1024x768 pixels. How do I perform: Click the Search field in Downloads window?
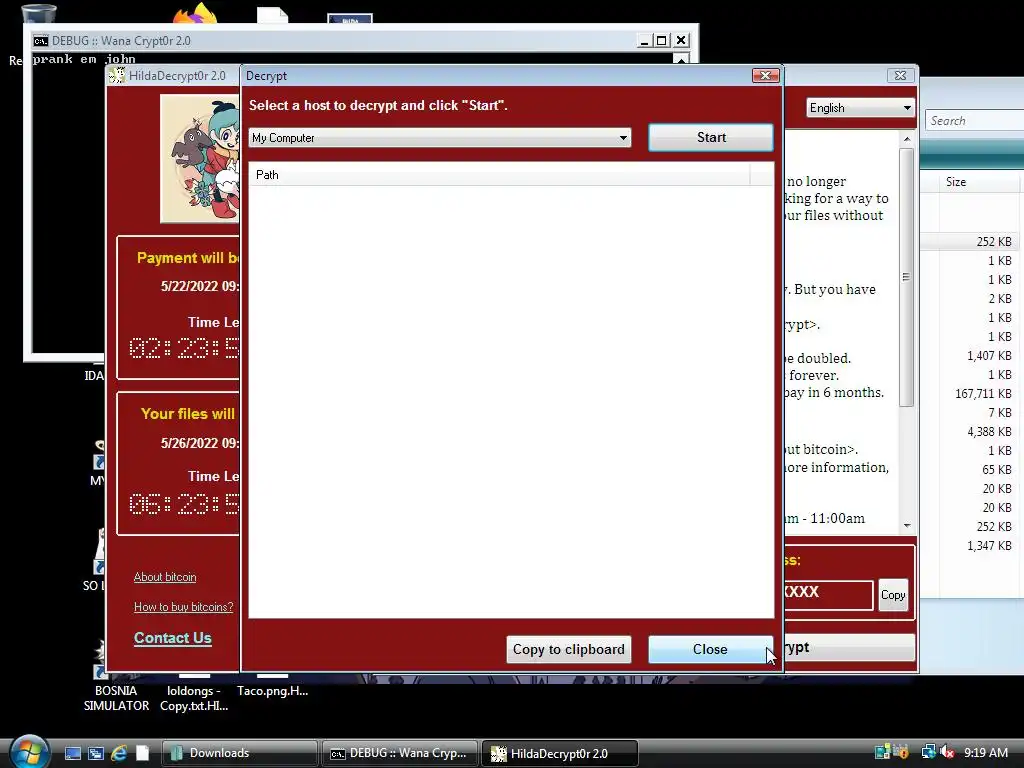(x=974, y=120)
